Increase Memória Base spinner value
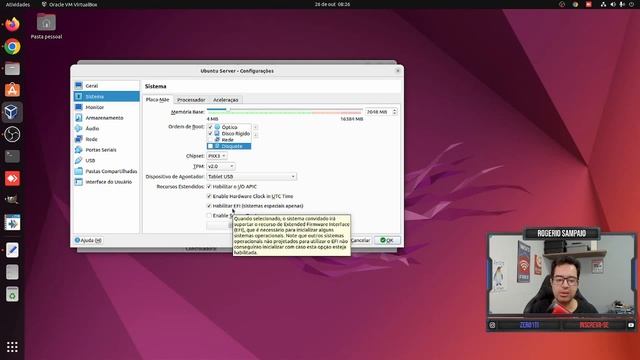Viewport: 640px width, 360px height. click(x=394, y=110)
